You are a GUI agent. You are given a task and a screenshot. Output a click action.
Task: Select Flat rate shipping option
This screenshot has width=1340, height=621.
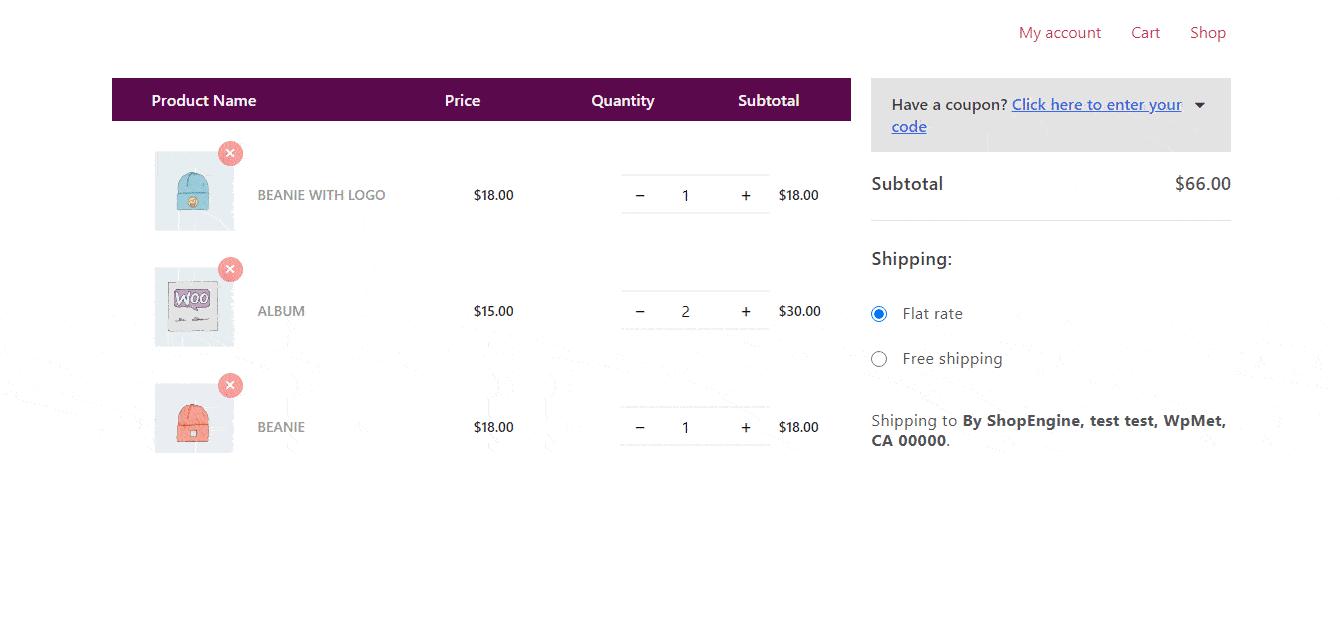click(879, 314)
